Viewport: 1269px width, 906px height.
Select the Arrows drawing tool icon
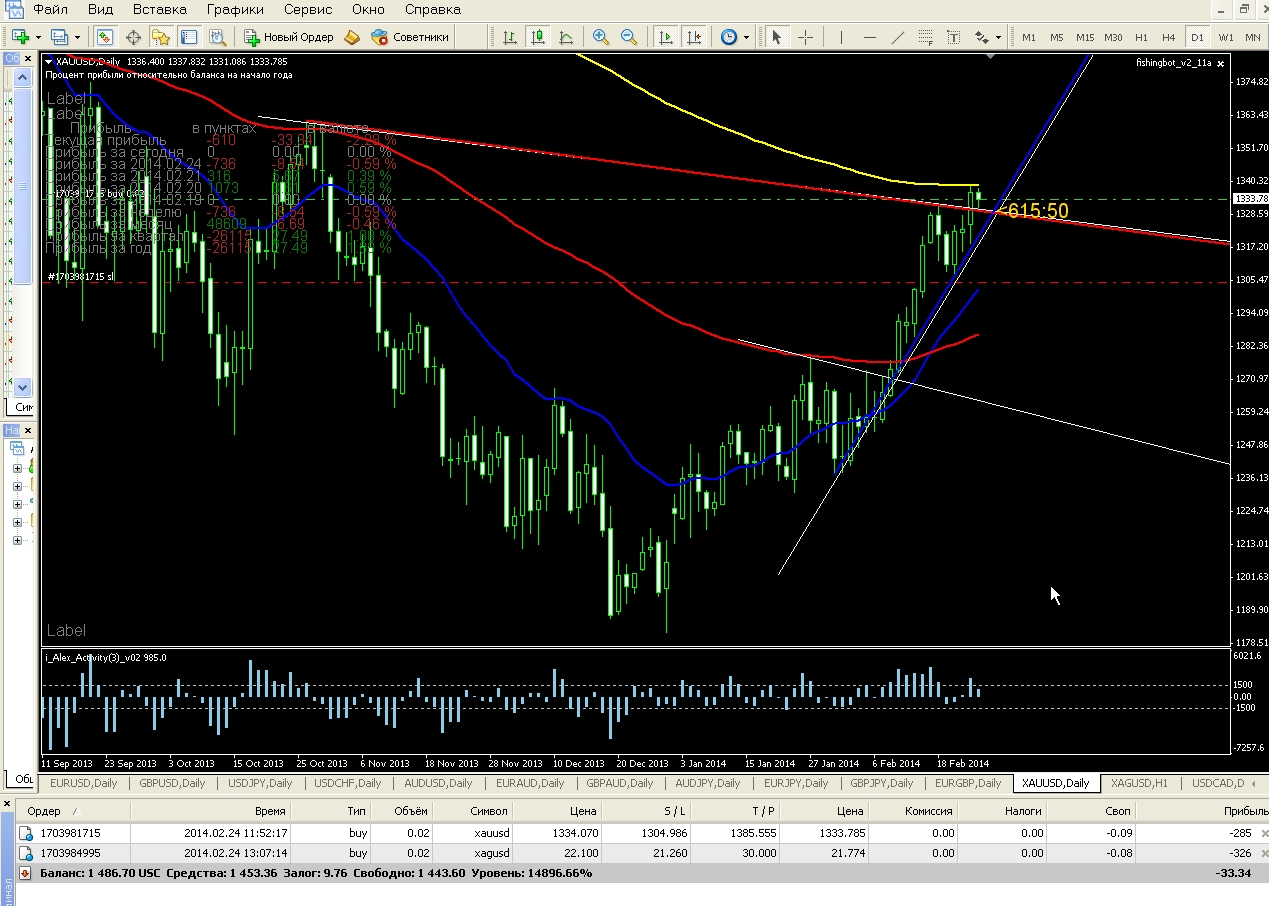981,37
